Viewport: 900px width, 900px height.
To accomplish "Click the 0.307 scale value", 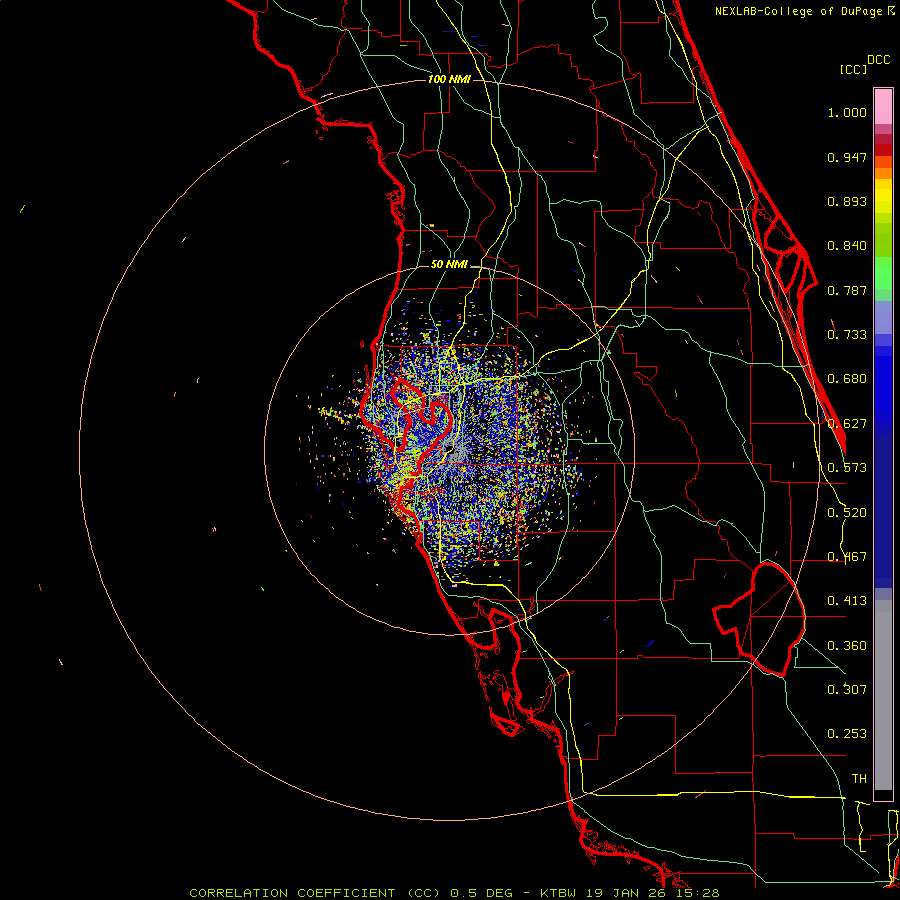I will pos(847,689).
